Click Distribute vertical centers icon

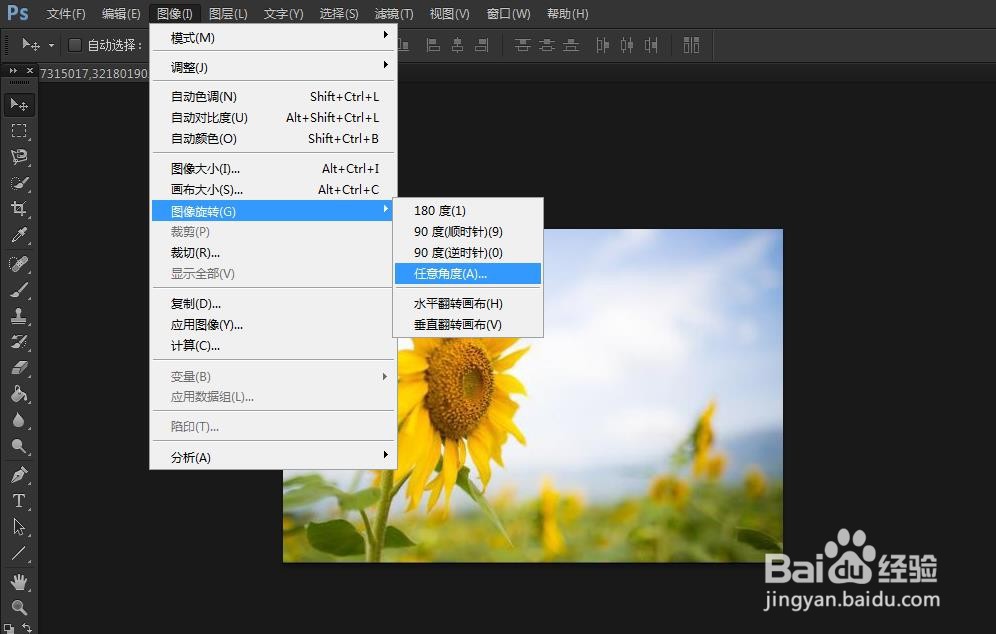click(x=547, y=45)
